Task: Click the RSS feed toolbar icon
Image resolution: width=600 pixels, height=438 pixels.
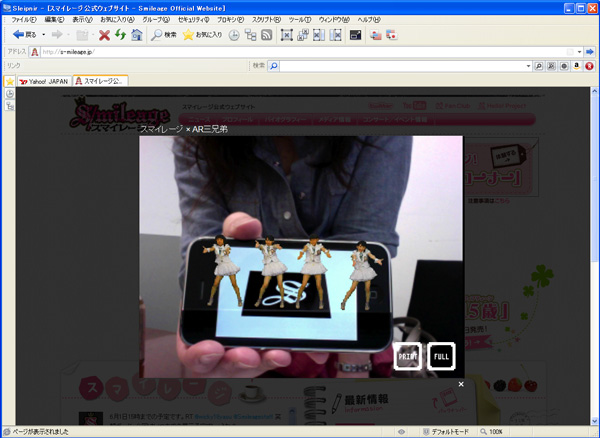Action: 267,35
